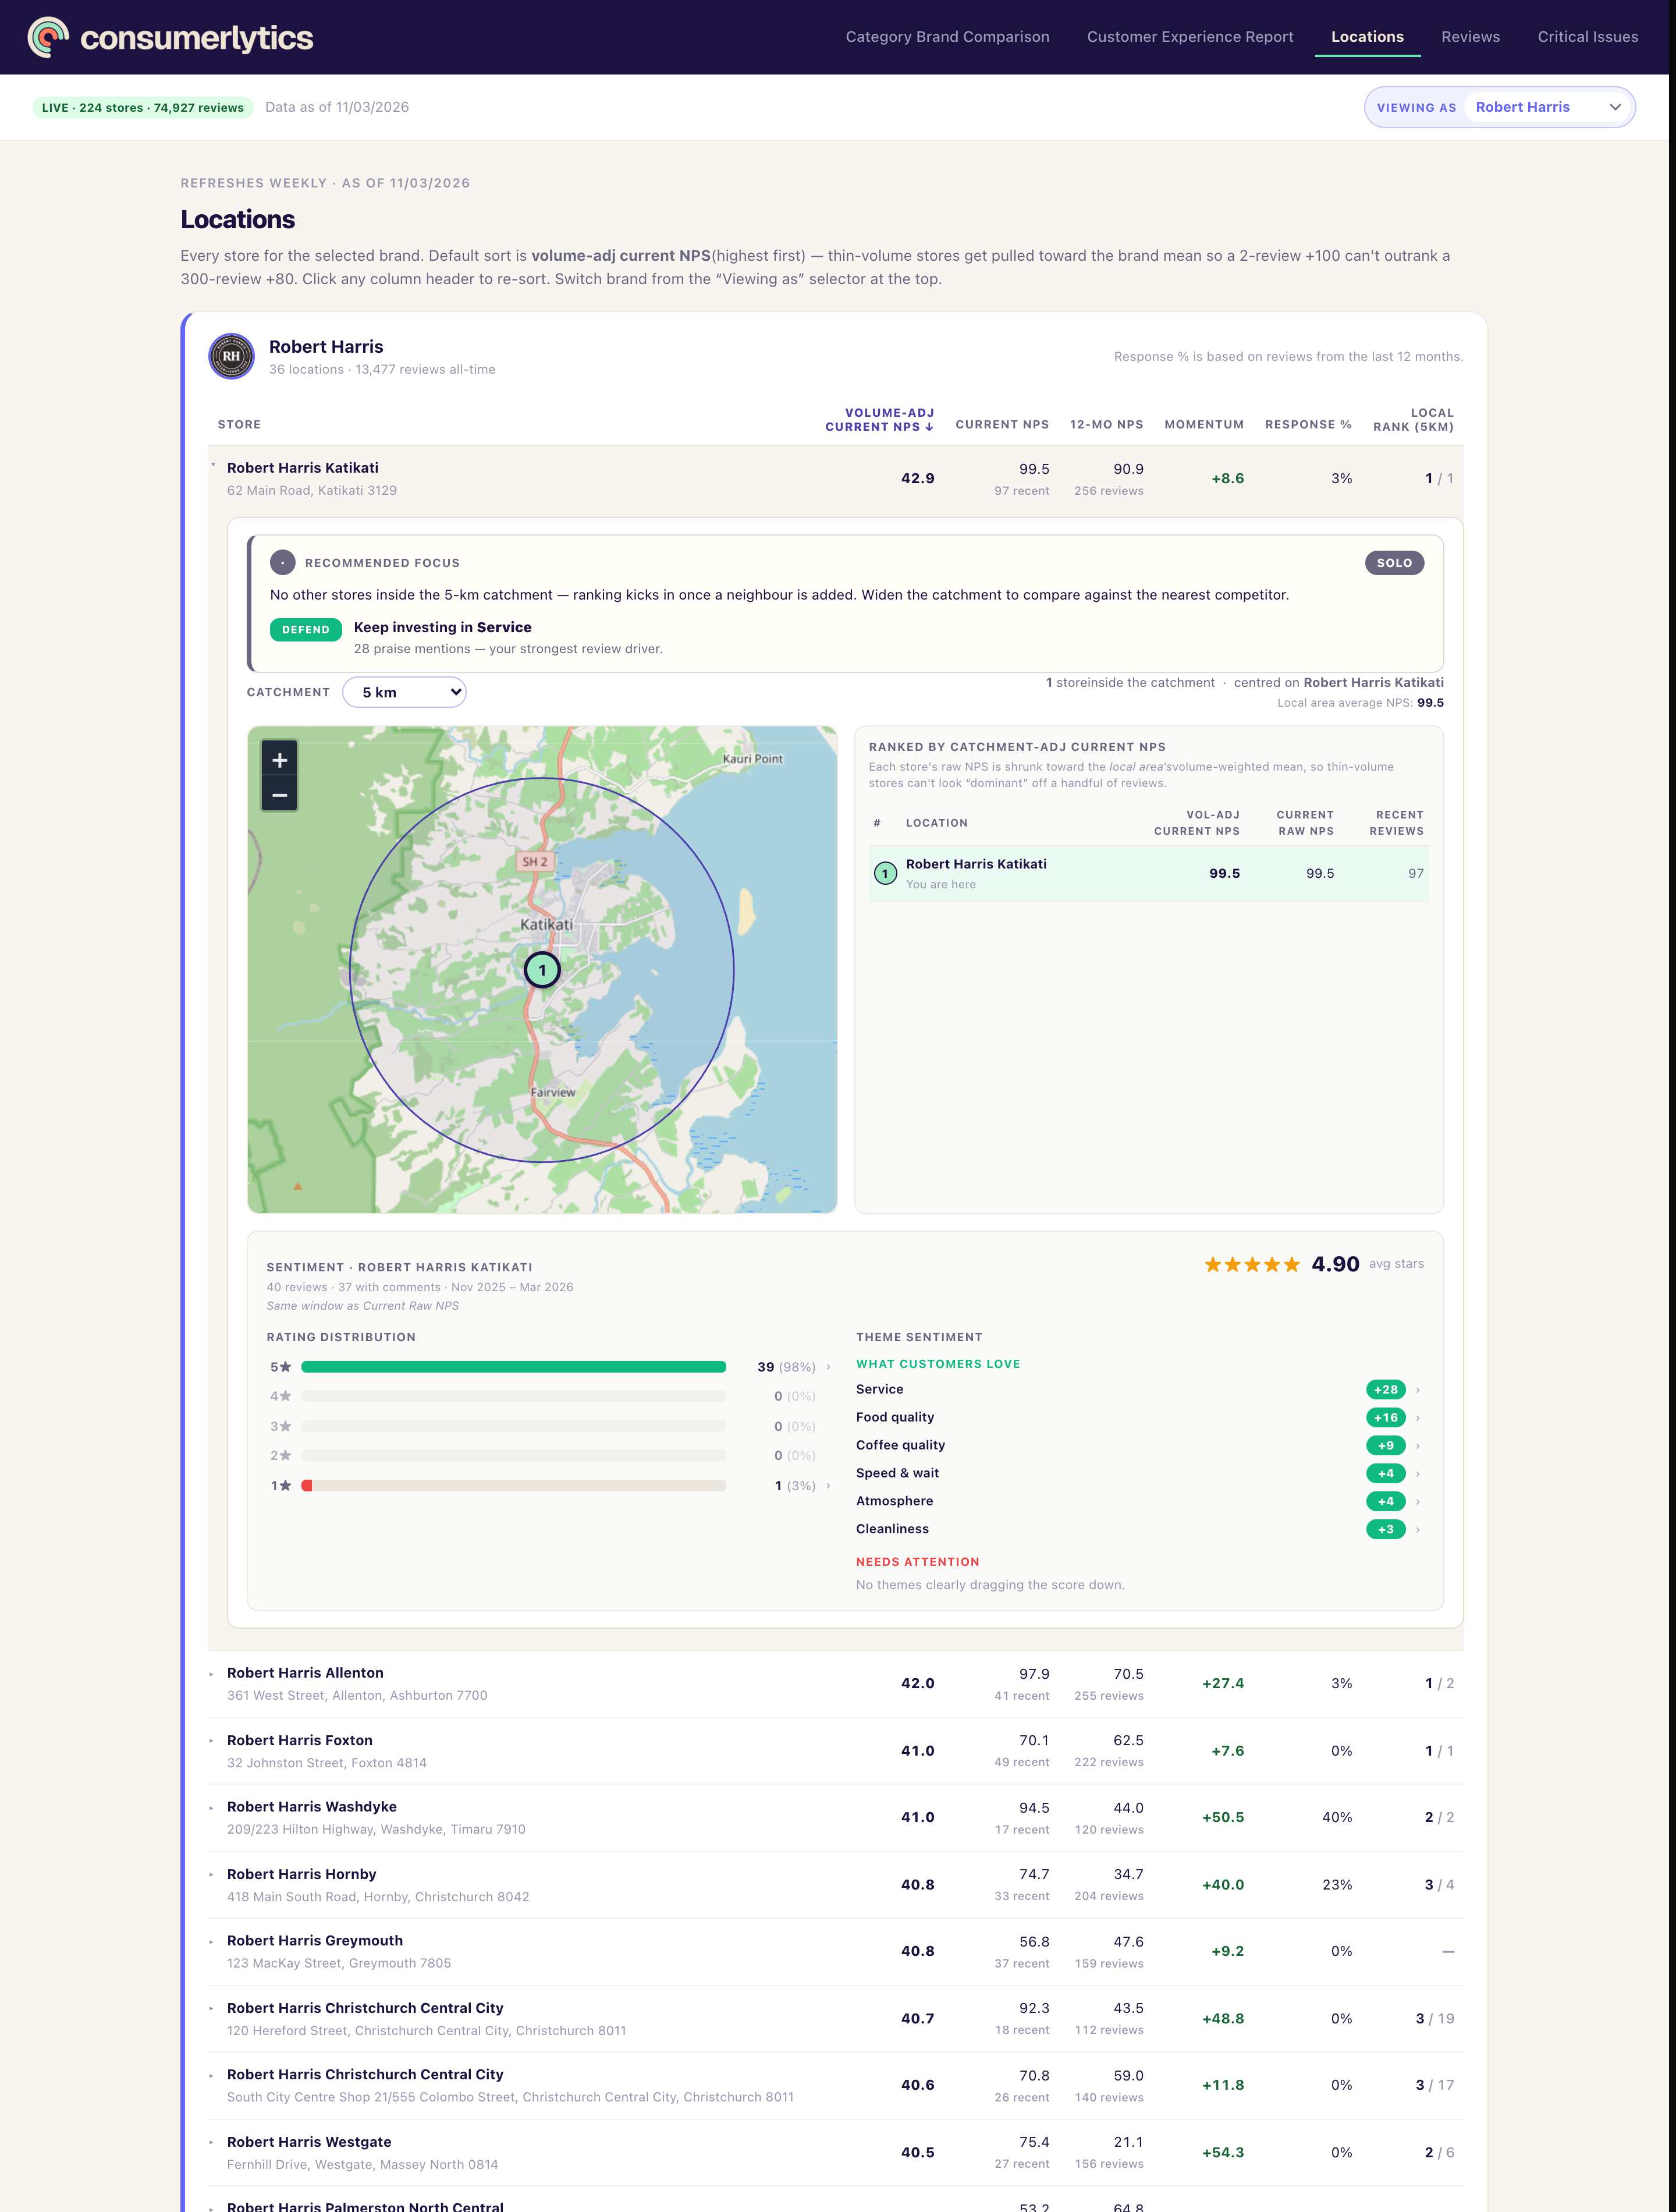Open Cleanliness theme details chevron
The width and height of the screenshot is (1676, 2212).
[x=1418, y=1530]
